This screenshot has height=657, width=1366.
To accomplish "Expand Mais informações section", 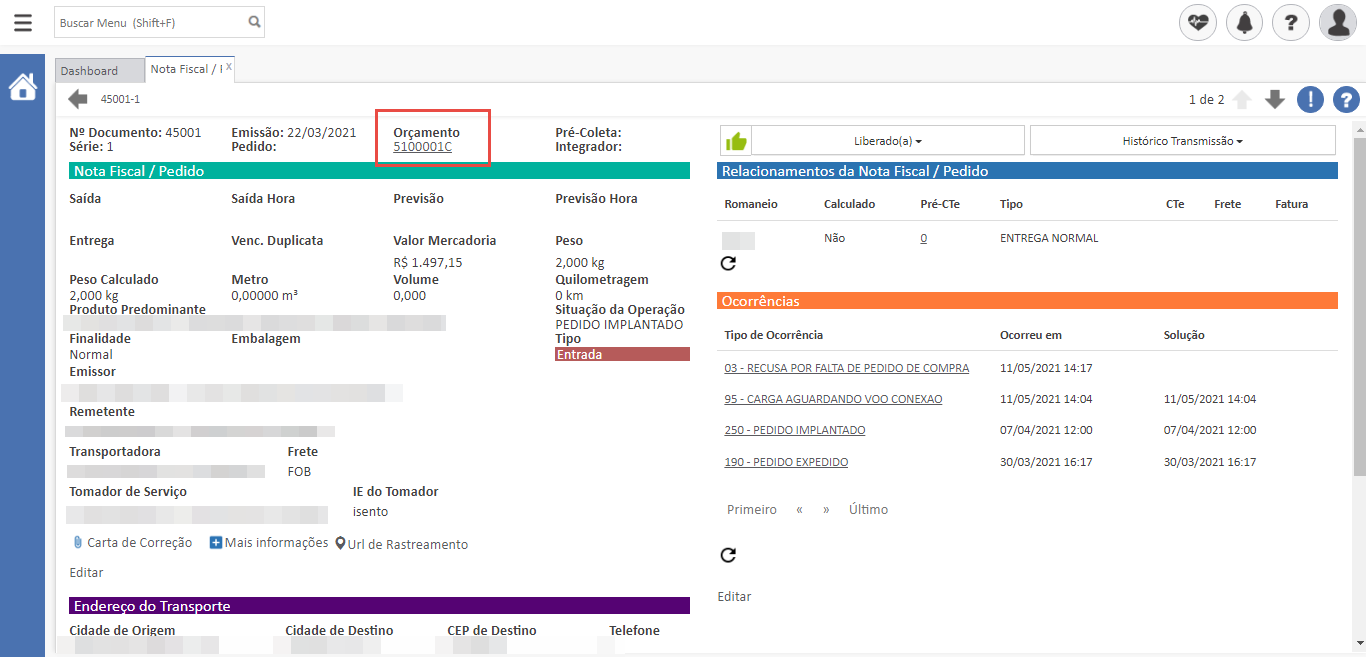I will (268, 543).
